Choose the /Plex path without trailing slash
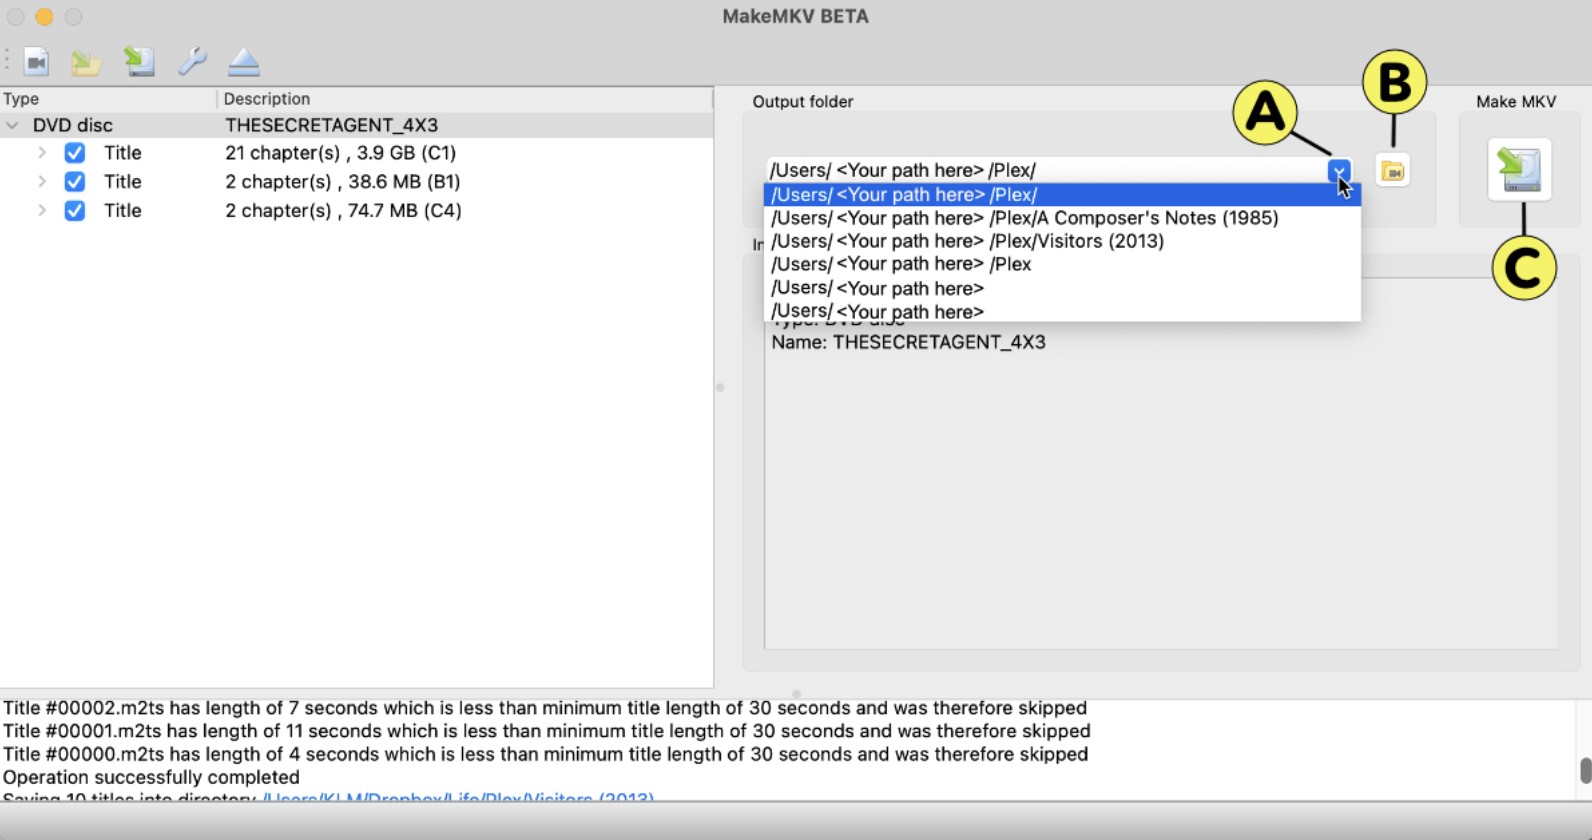 coord(1062,264)
